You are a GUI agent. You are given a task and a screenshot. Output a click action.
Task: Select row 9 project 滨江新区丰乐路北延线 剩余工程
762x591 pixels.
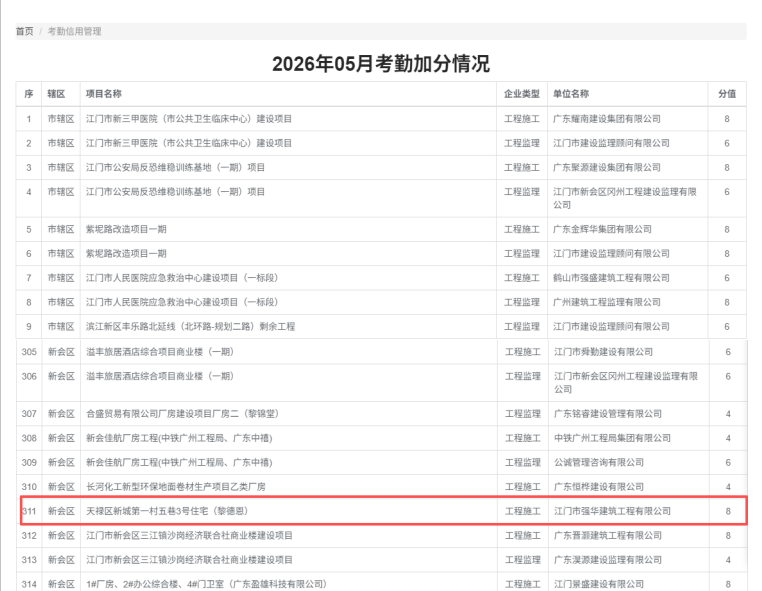(190, 326)
